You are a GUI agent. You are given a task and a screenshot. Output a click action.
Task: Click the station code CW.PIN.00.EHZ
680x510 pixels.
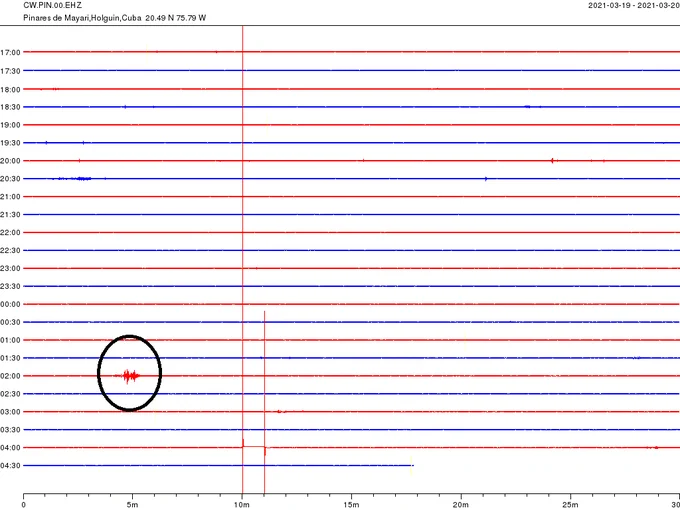pyautogui.click(x=52, y=6)
